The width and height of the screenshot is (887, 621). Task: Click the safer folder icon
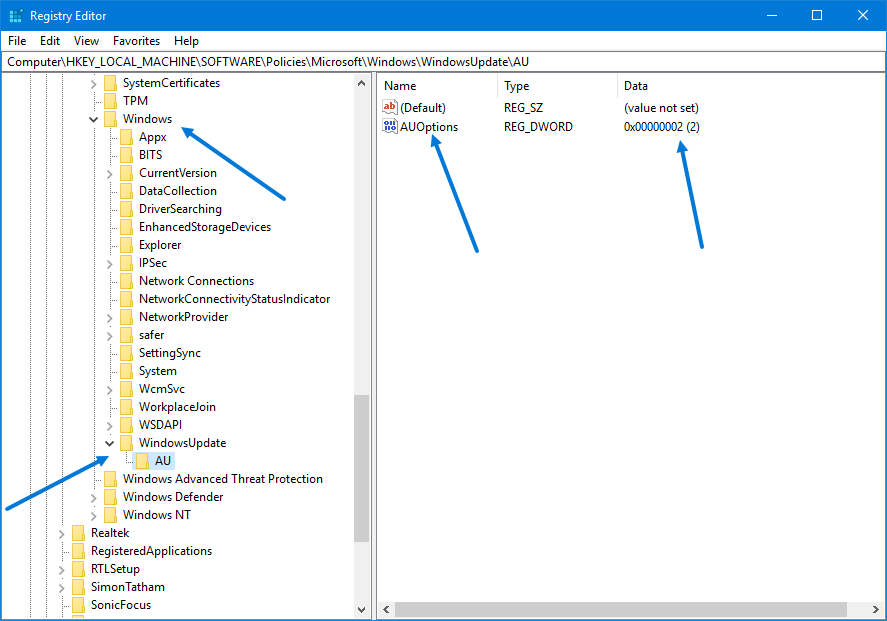click(x=126, y=335)
